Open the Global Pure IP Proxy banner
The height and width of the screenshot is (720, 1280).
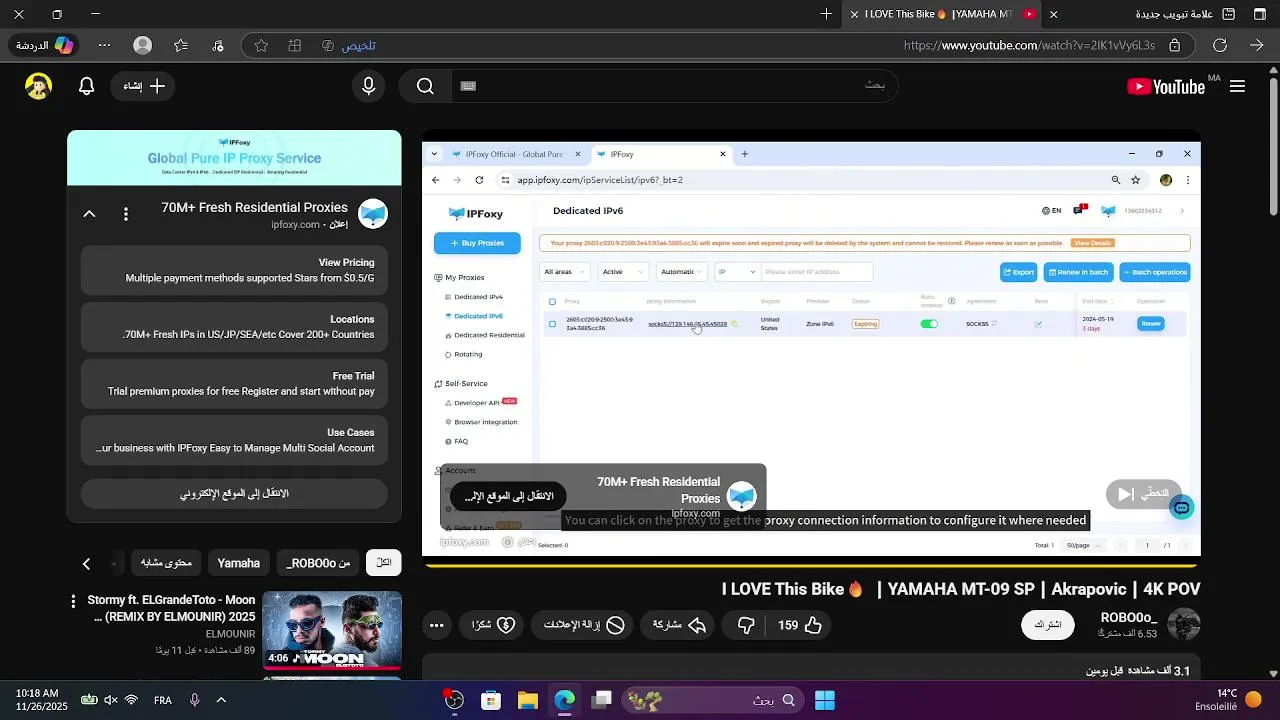coord(234,158)
